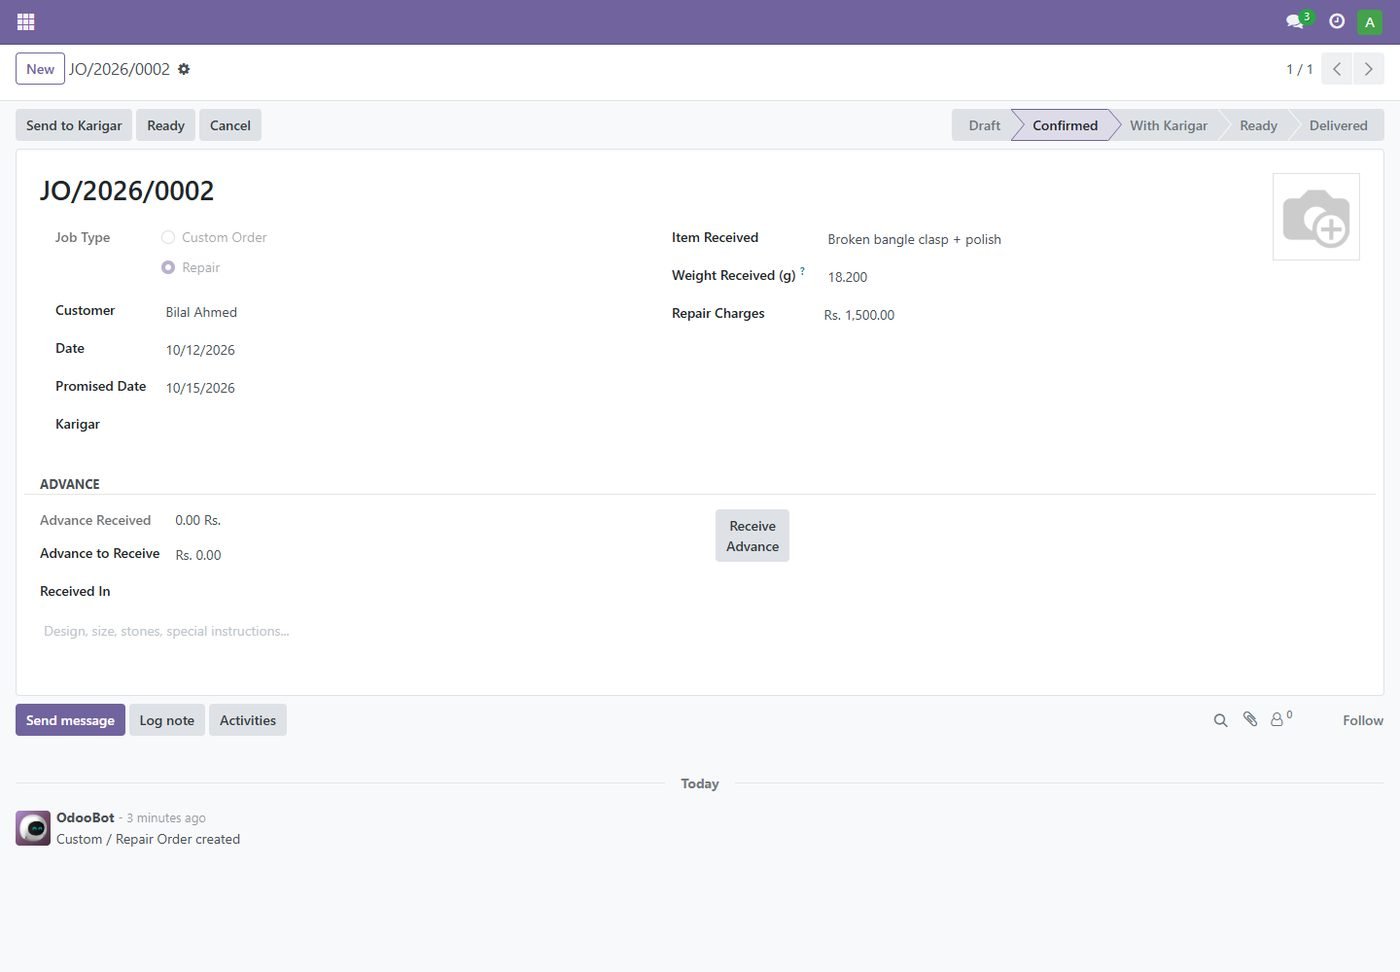Click the JO/2026/0002 breadcrumb title

[119, 69]
